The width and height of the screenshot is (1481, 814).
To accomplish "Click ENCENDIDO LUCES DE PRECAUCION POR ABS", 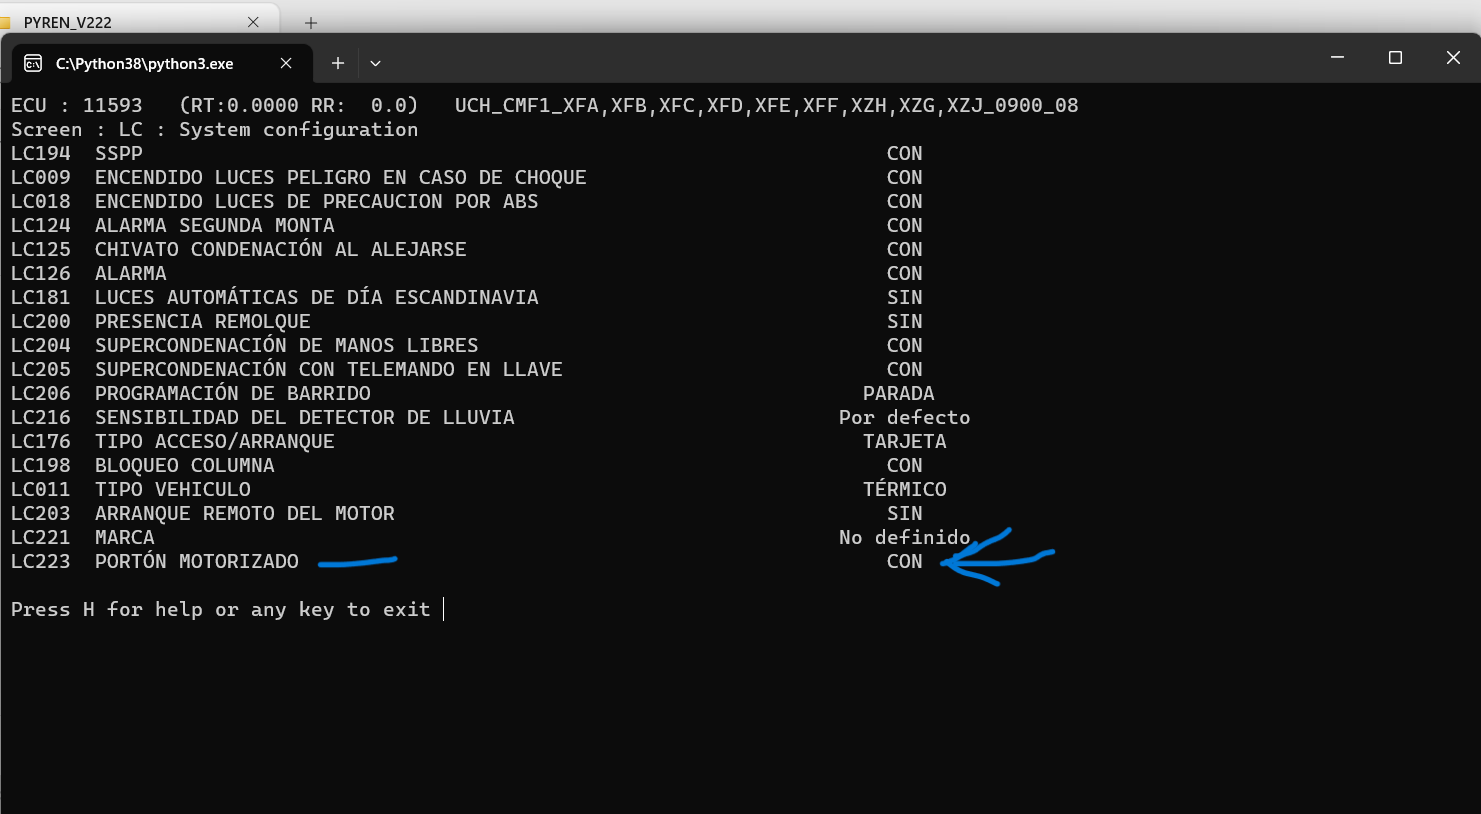I will tap(317, 201).
